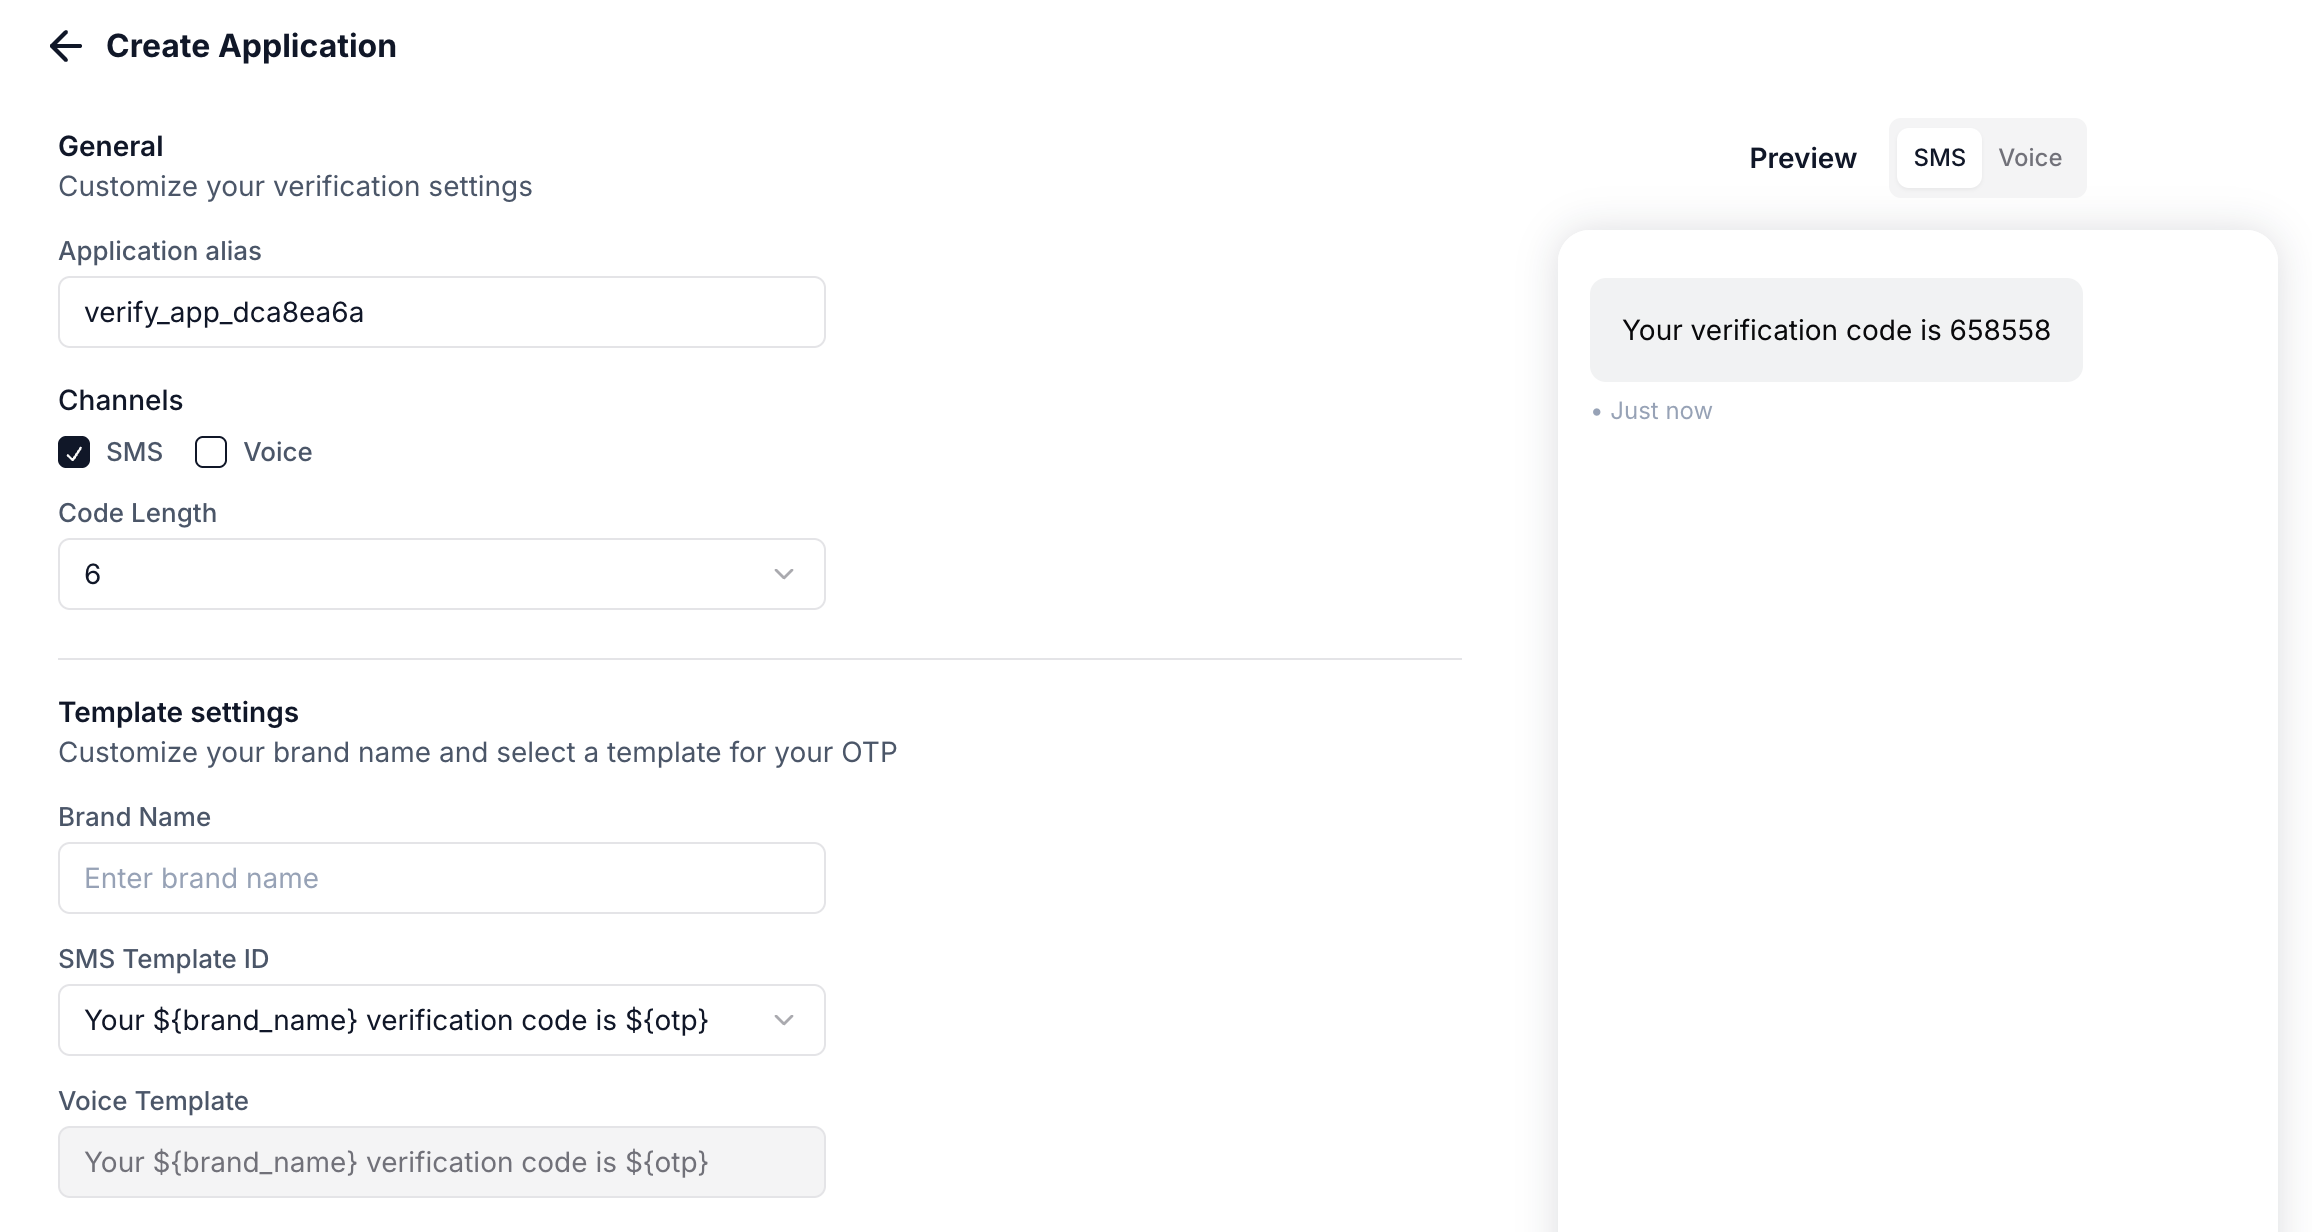Image resolution: width=2312 pixels, height=1232 pixels.
Task: Click the SMS channel label text
Action: click(134, 452)
